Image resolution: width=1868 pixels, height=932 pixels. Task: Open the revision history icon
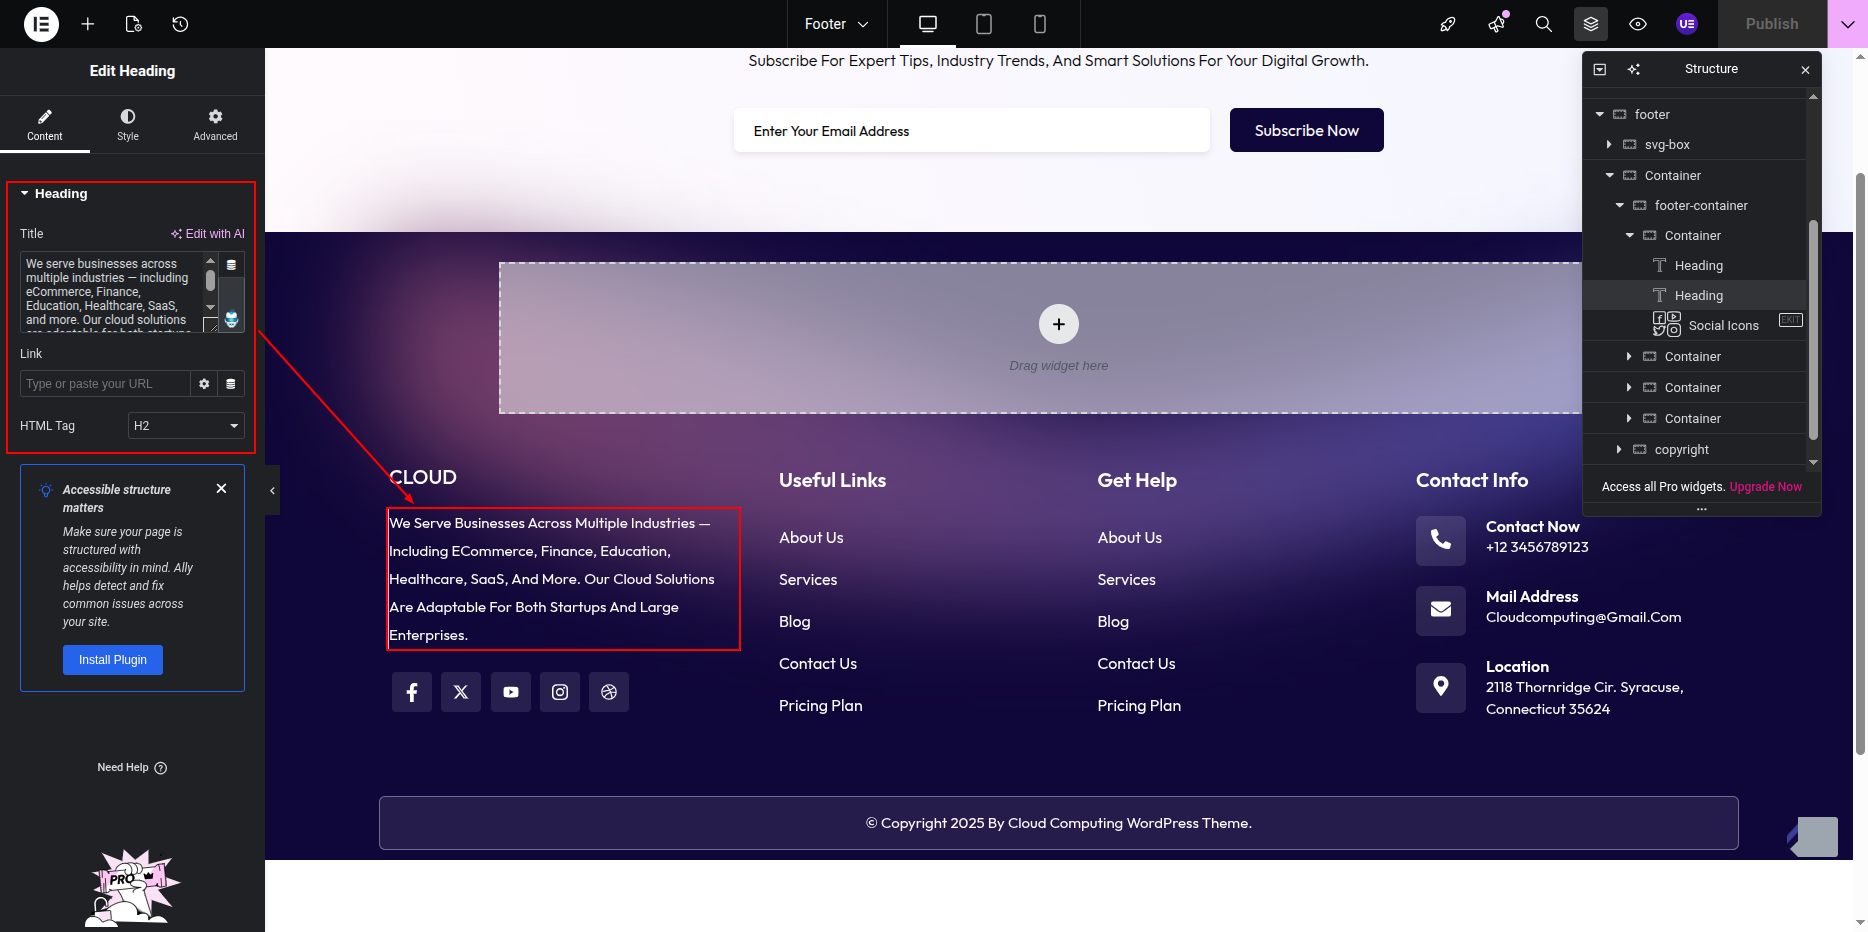180,24
